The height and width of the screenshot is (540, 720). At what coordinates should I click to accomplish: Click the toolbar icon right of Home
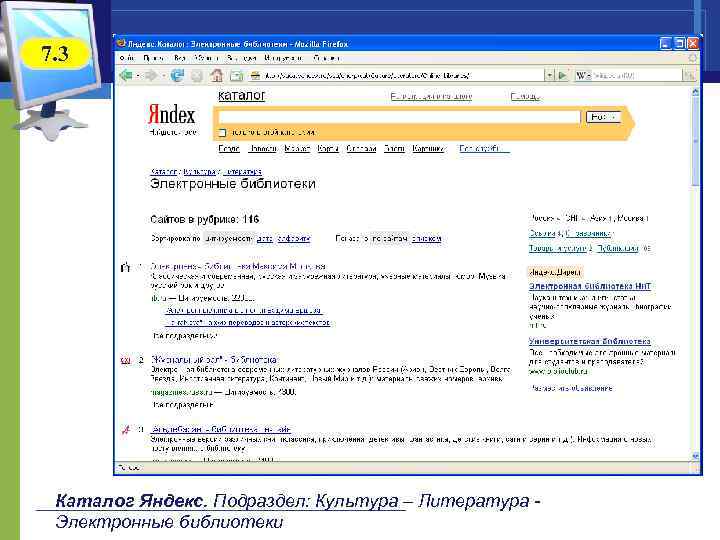point(236,76)
